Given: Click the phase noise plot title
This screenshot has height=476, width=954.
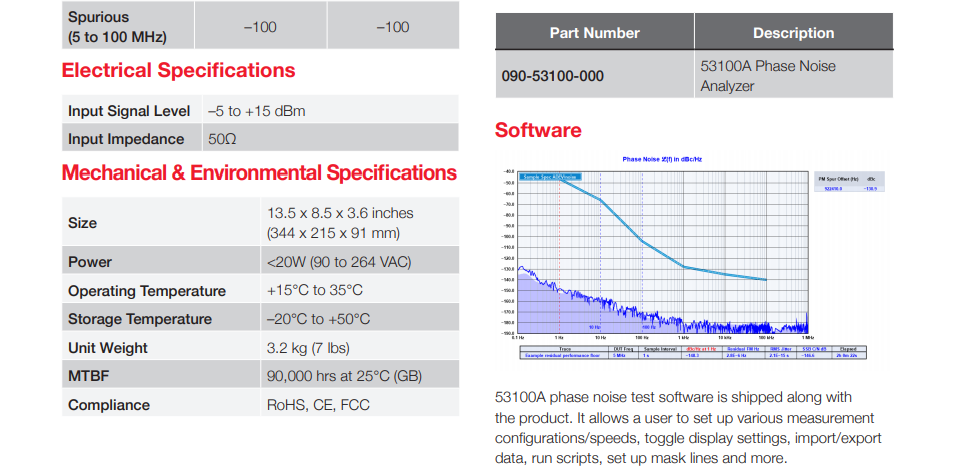Looking at the screenshot, I should pyautogui.click(x=663, y=159).
